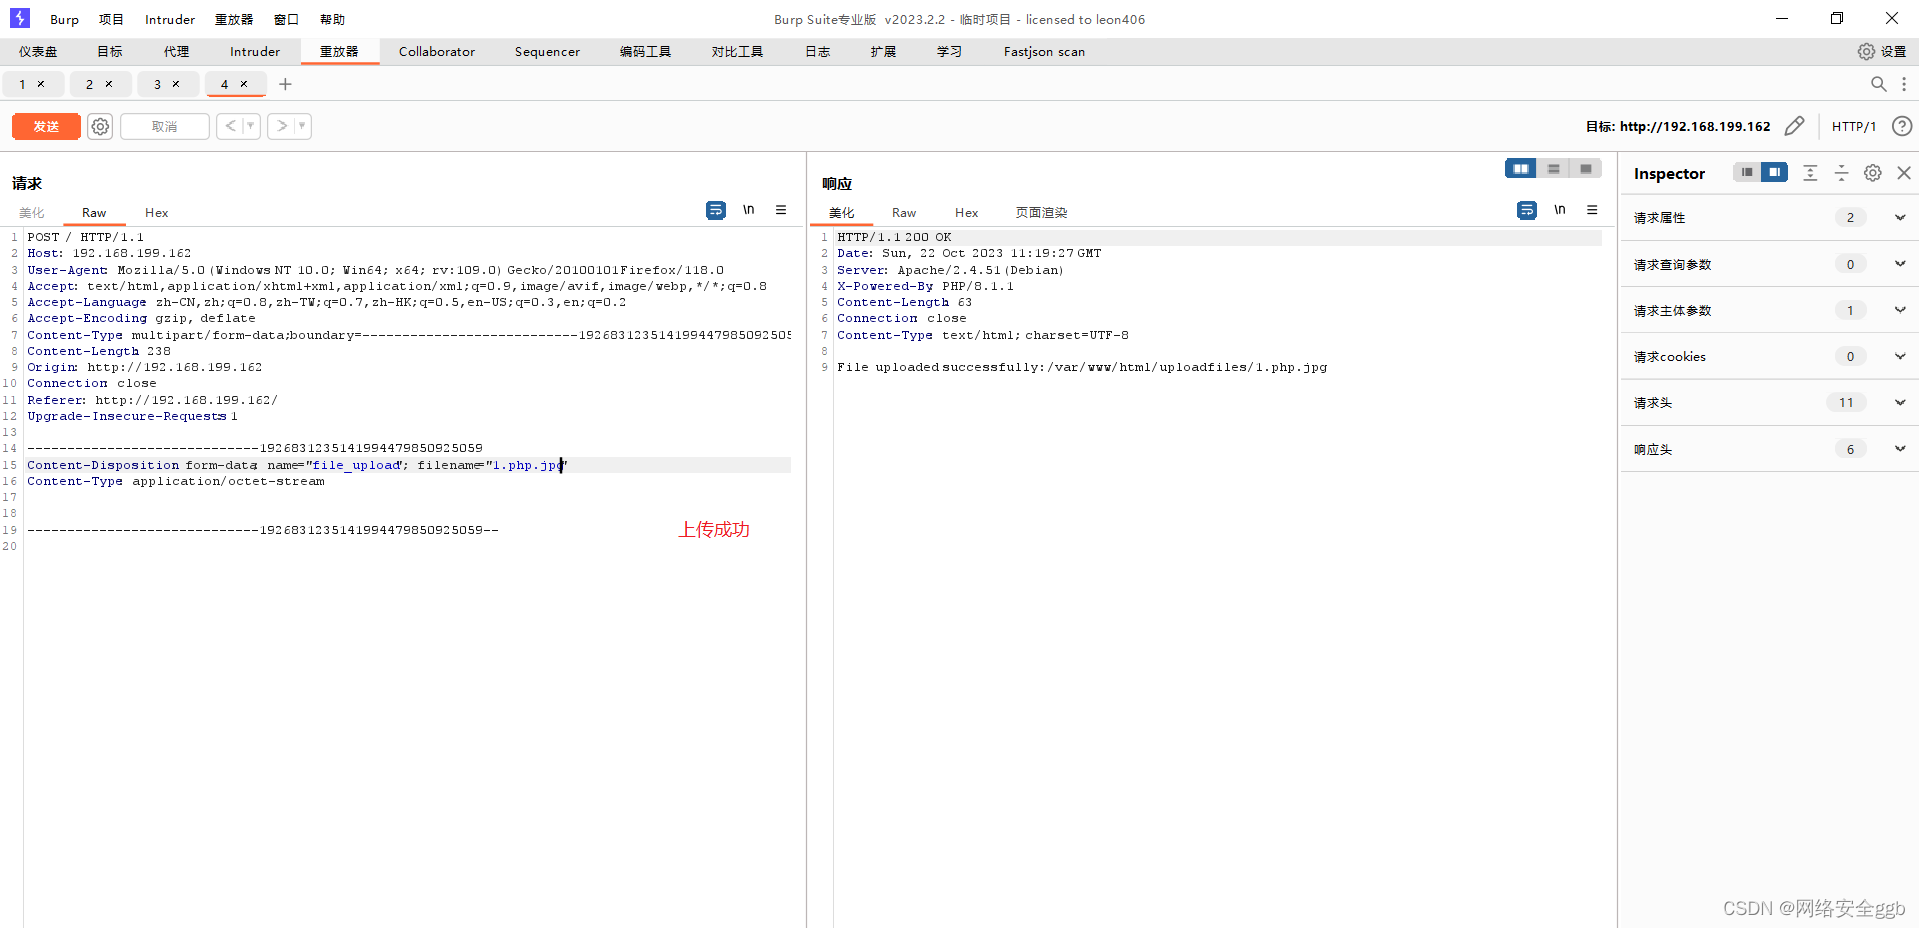Click the filename "1.php.jpg" value in the request
This screenshot has width=1920, height=928.
click(526, 465)
